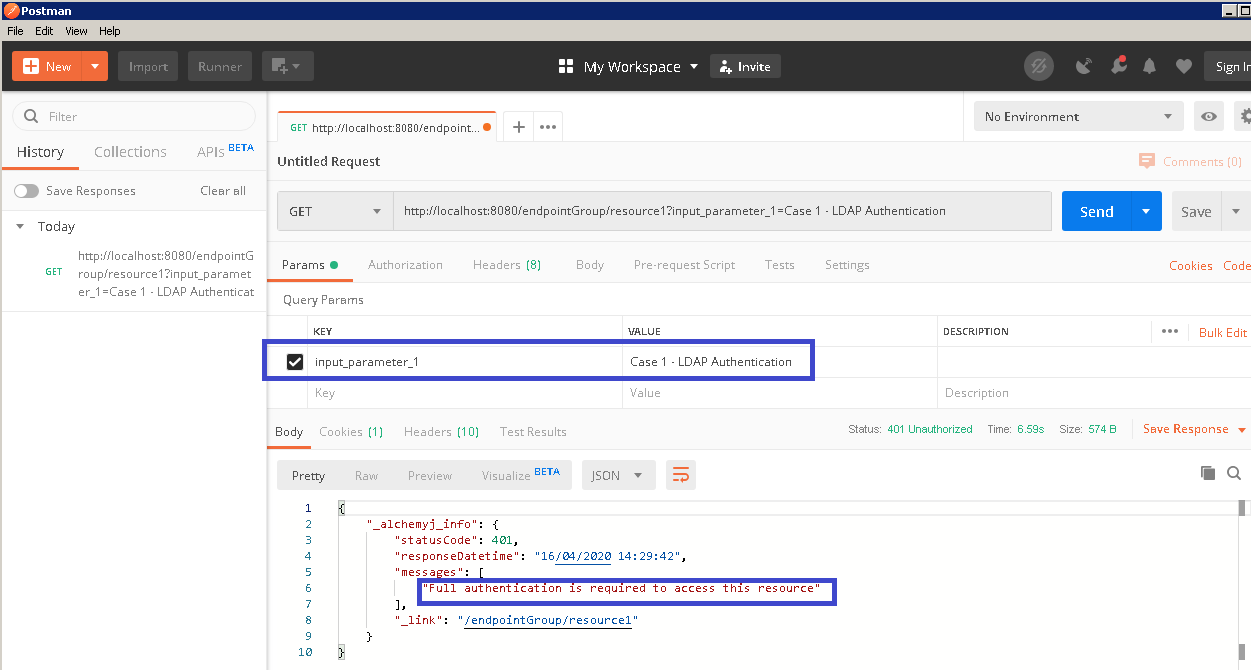Click the Comments speech bubble icon
This screenshot has height=670, width=1251.
pos(1147,162)
